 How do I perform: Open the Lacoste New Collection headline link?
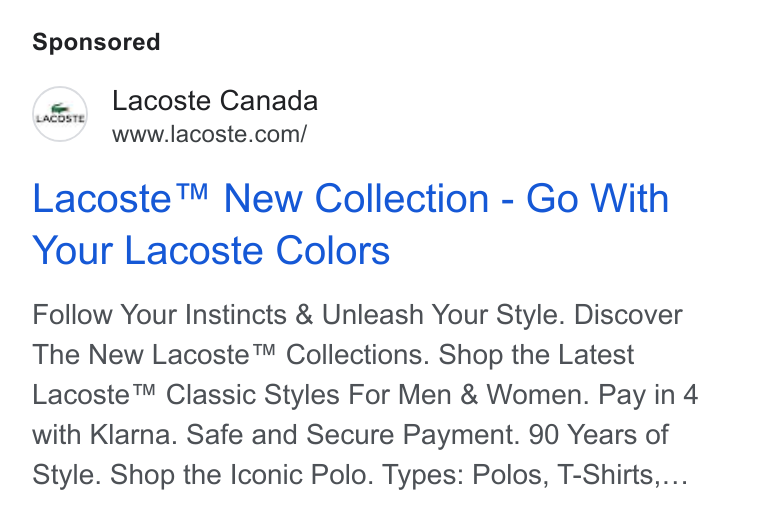click(x=350, y=224)
